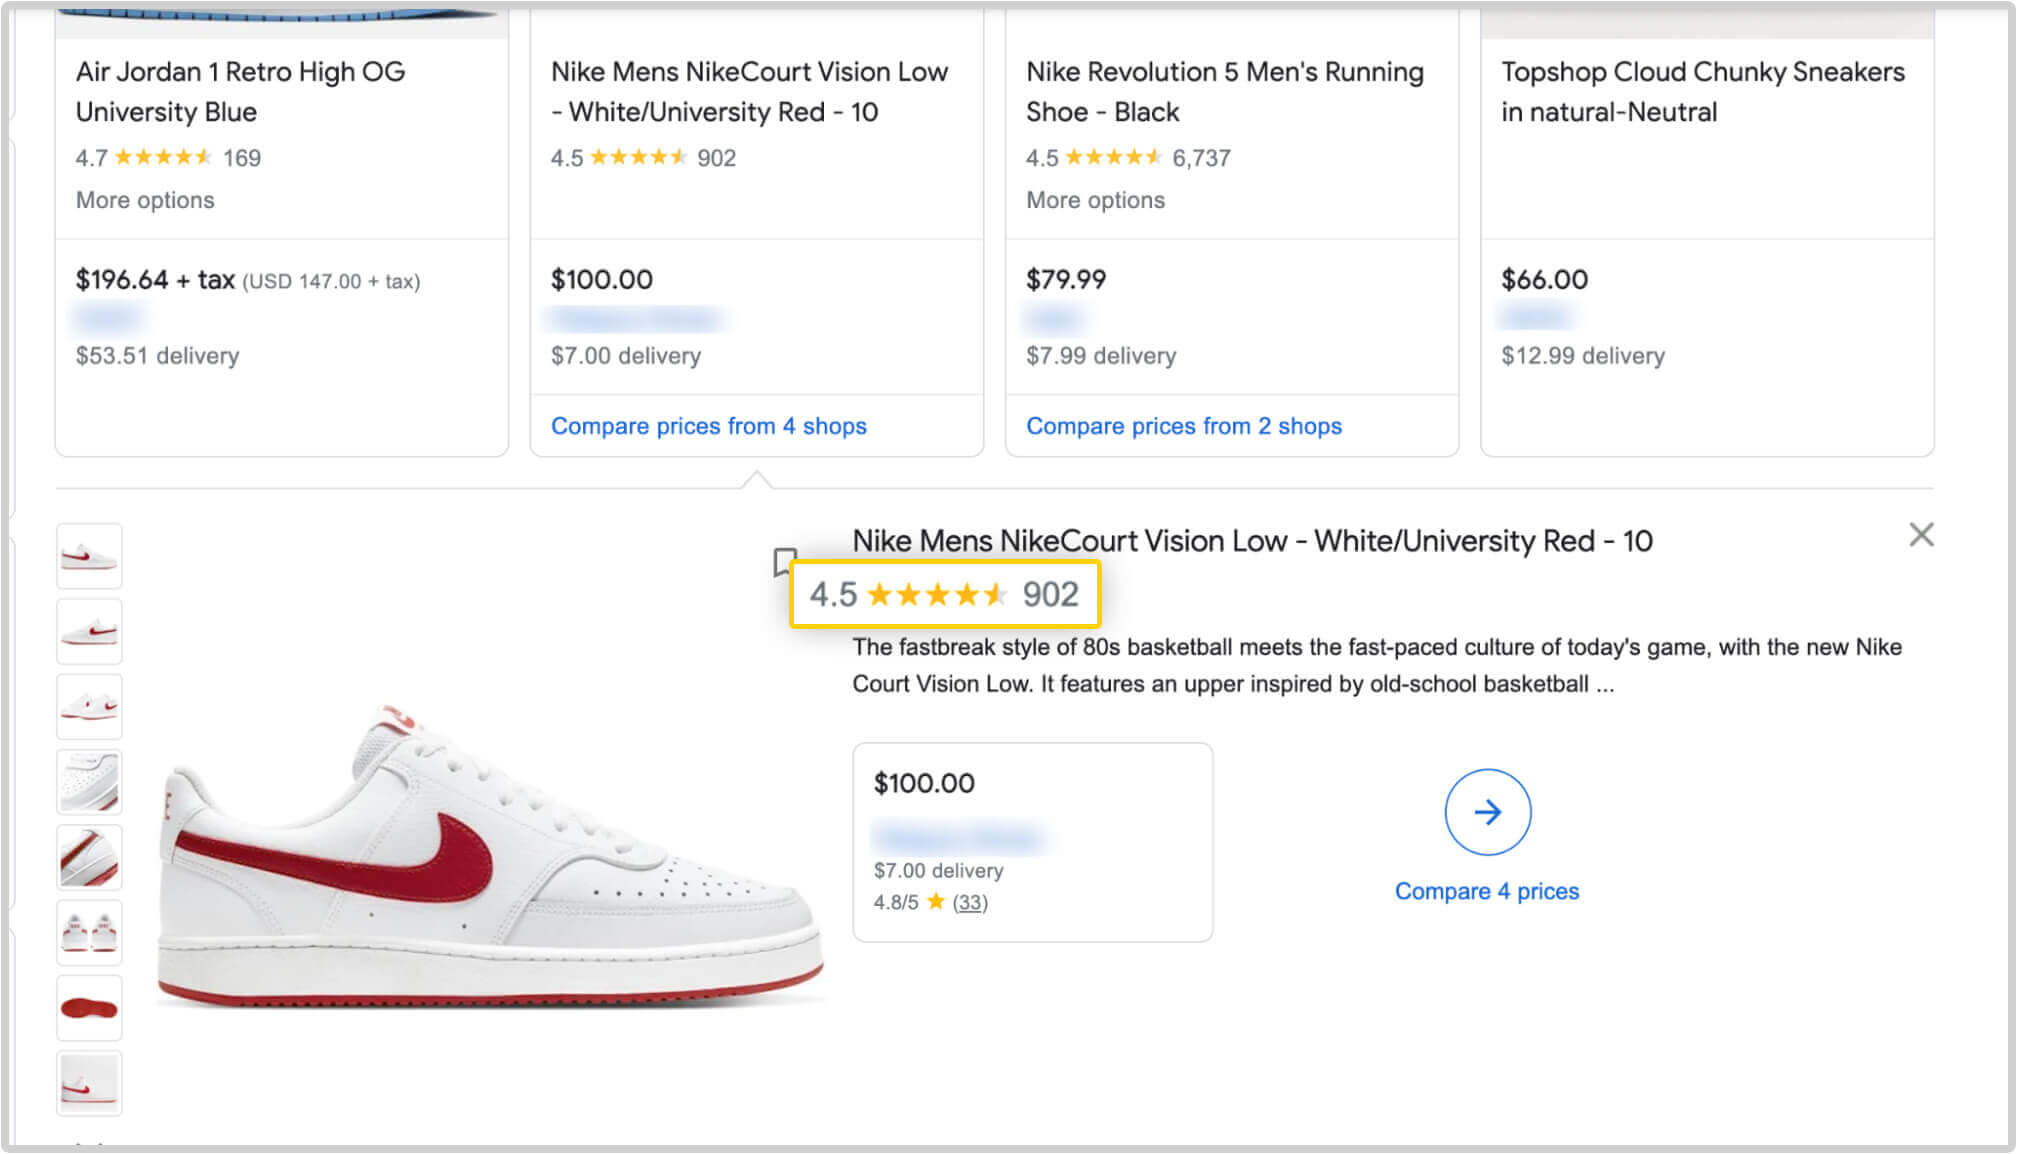Open Topshop Cloud Chunky Sneakers listing
The width and height of the screenshot is (2017, 1154).
[1702, 92]
